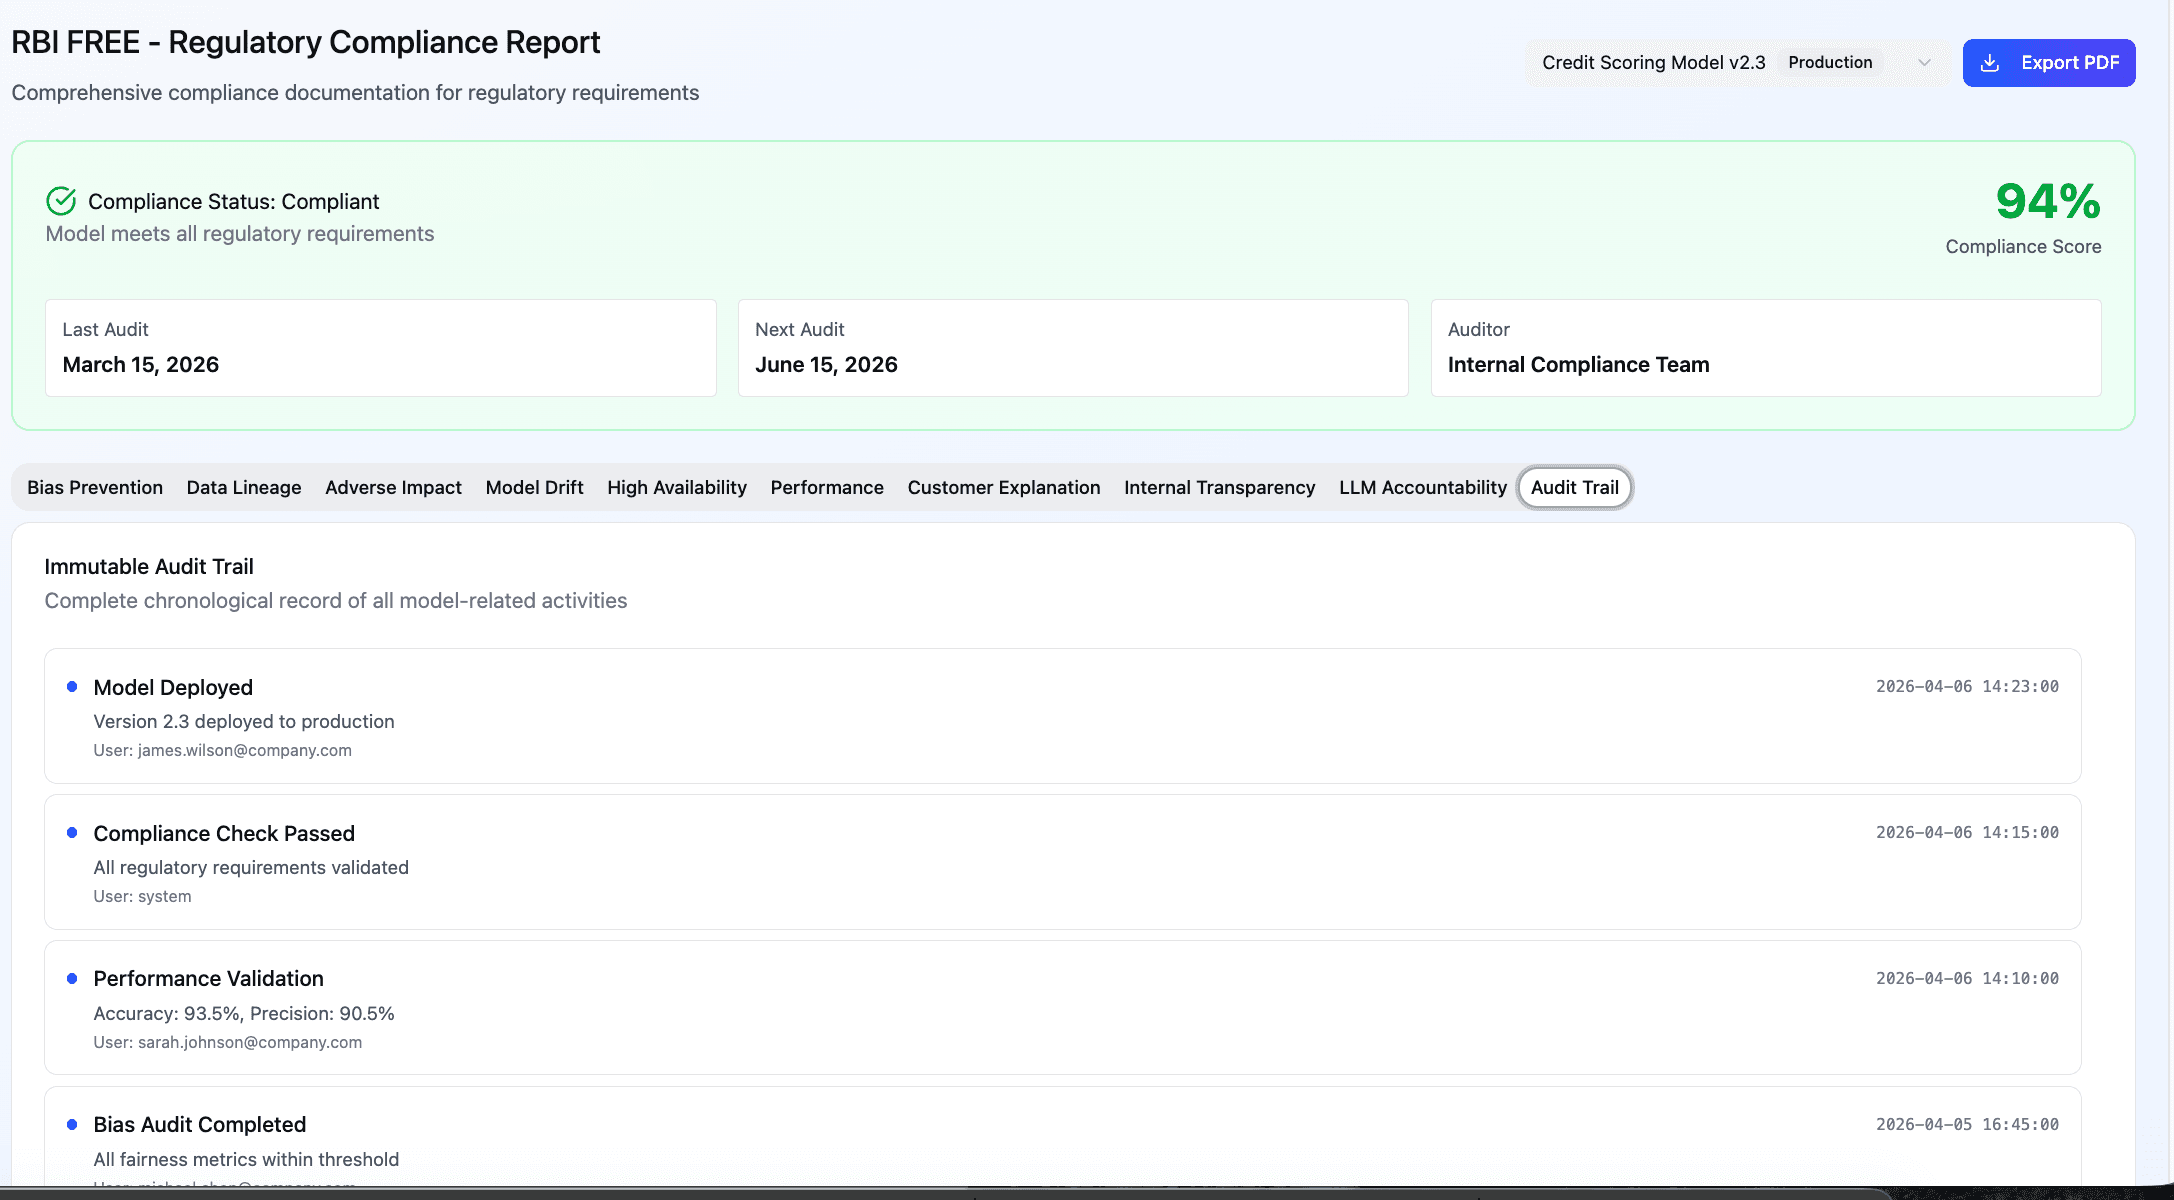2174x1200 pixels.
Task: Go to the Model Drift tab
Action: click(534, 487)
